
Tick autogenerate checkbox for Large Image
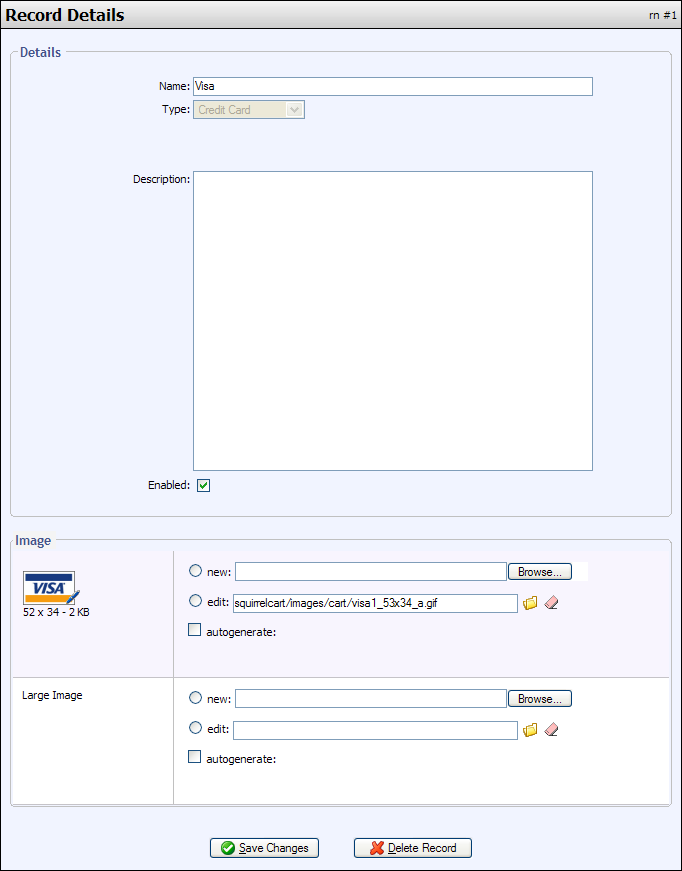click(195, 757)
